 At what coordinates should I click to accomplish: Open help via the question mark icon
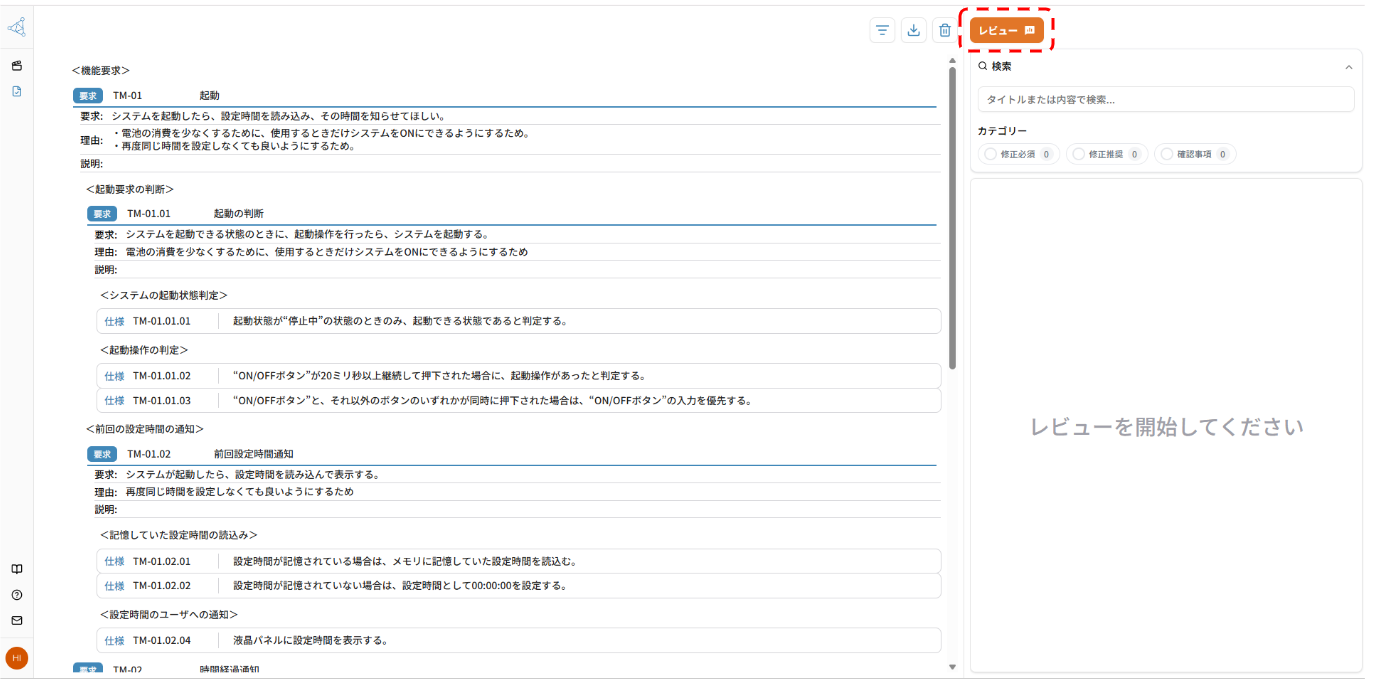16,594
